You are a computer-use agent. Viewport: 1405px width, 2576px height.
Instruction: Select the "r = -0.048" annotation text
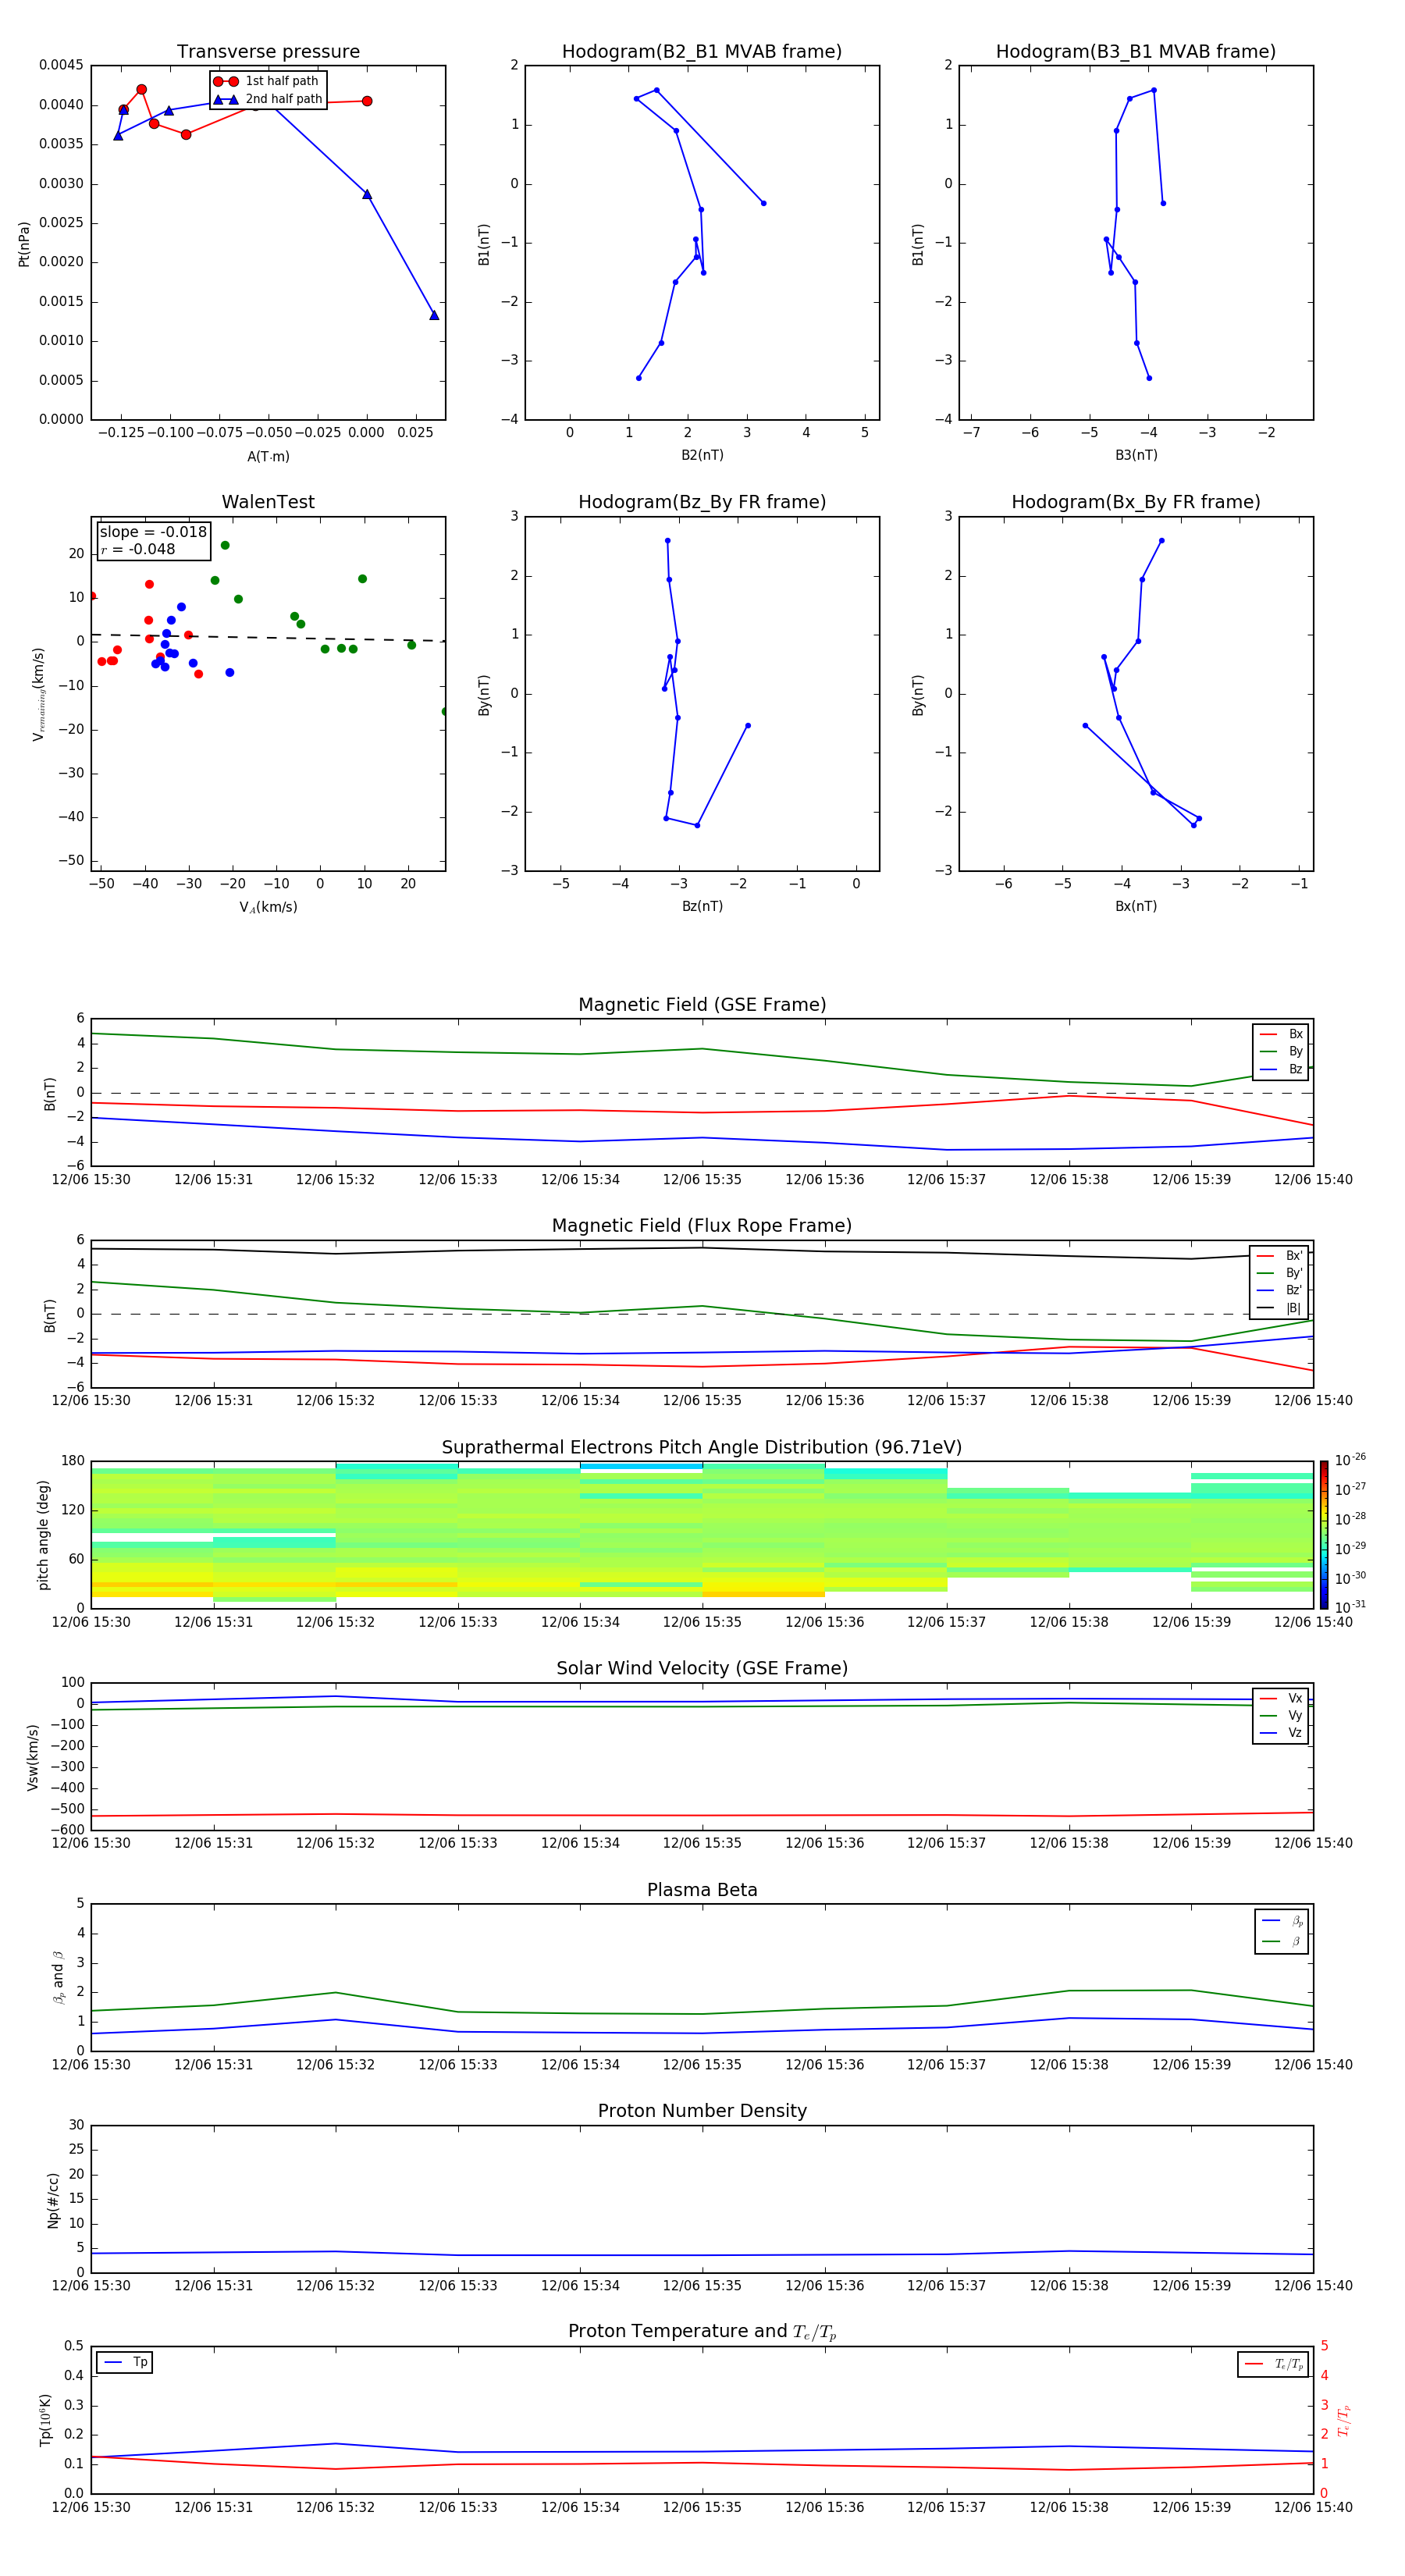point(138,549)
